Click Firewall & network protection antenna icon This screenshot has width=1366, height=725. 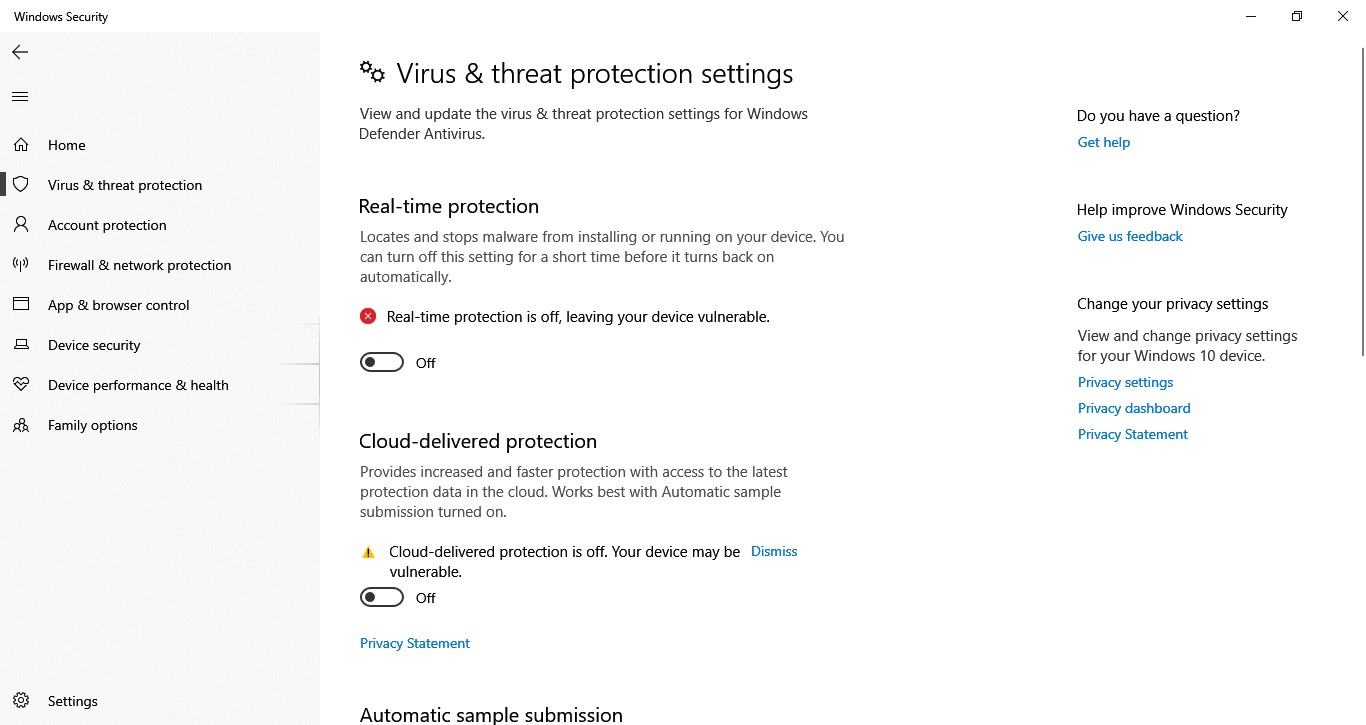(x=20, y=265)
